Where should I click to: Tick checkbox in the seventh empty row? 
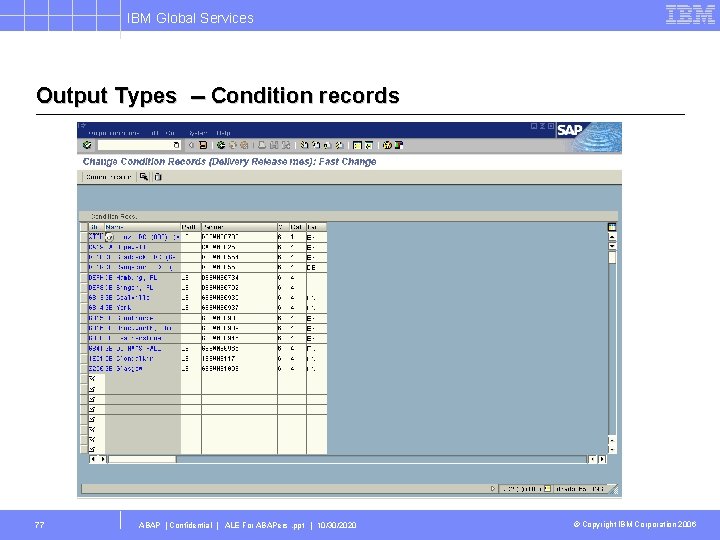click(92, 439)
